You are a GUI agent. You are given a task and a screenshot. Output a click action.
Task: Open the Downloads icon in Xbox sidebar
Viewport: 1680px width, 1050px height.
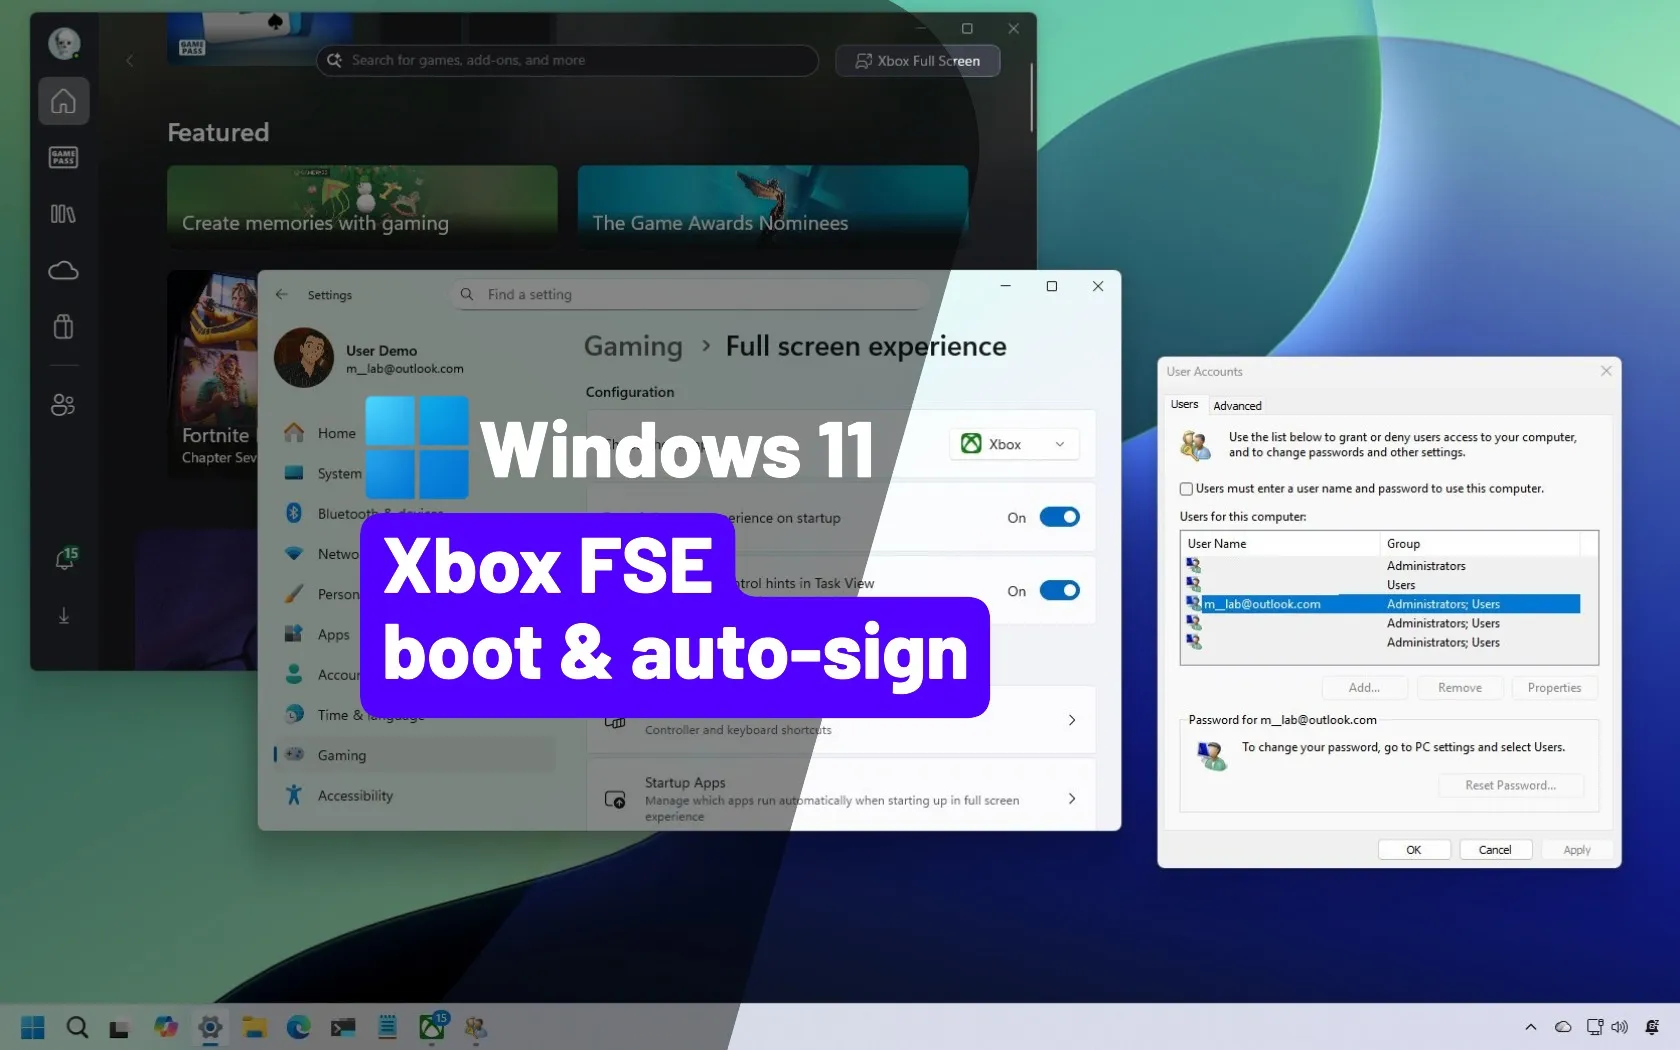click(63, 616)
